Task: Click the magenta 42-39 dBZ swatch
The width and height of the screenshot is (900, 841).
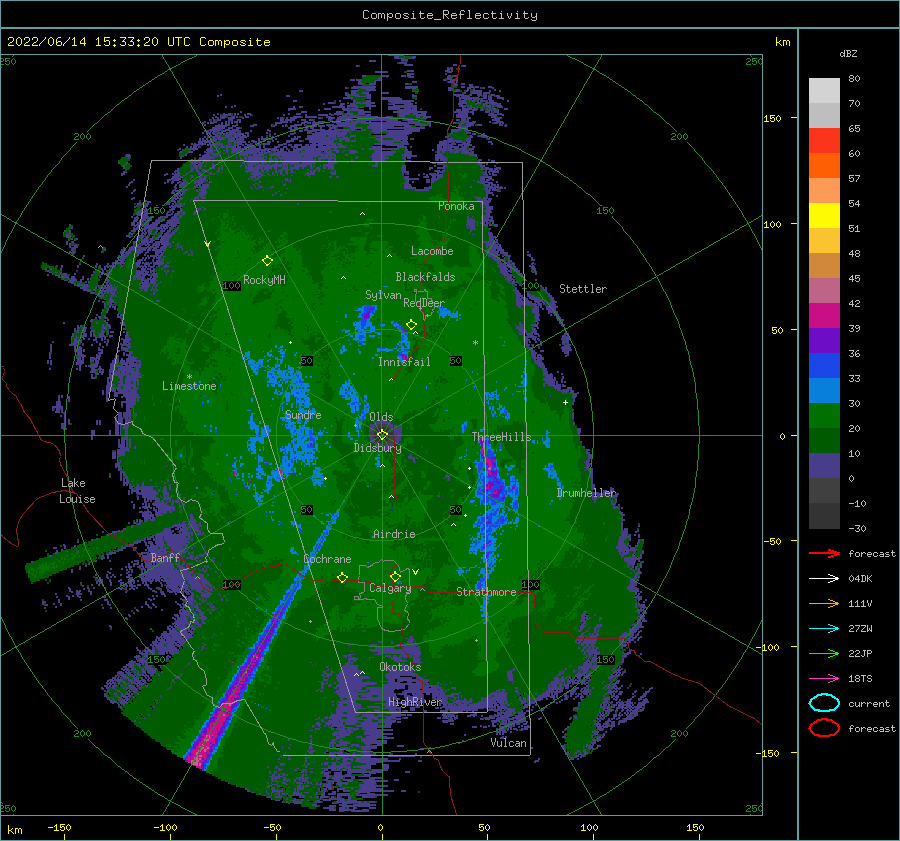Action: [824, 316]
